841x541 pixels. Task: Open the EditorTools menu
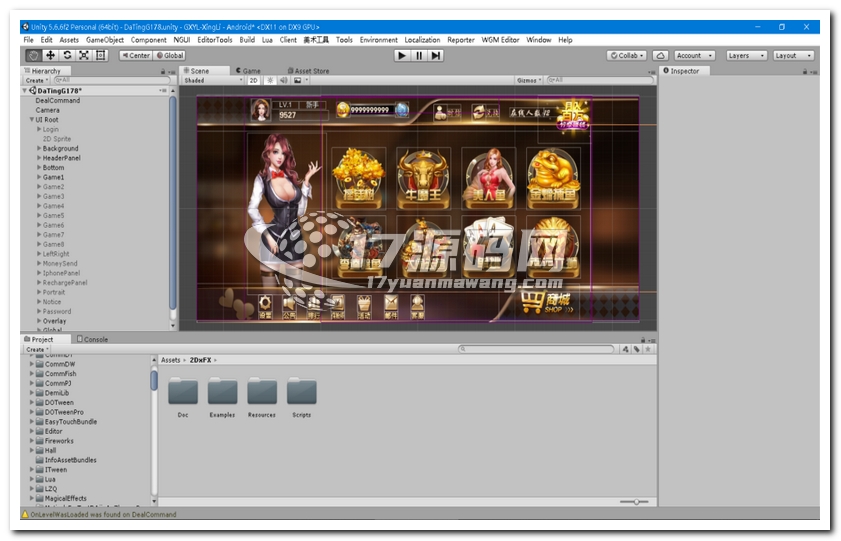click(215, 40)
